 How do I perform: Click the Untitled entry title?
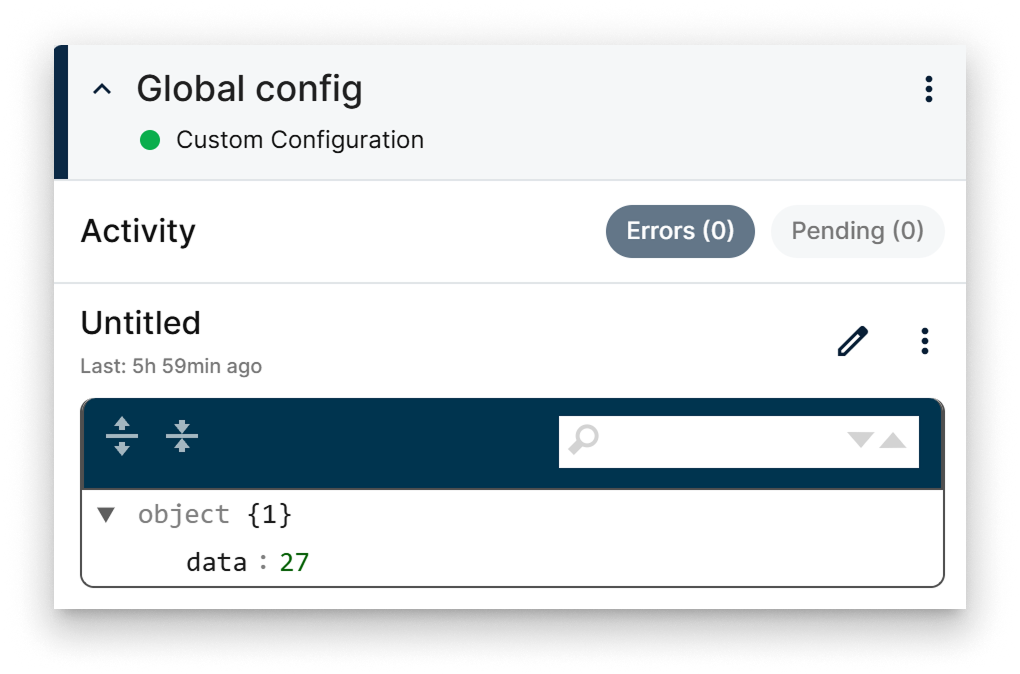click(x=140, y=323)
